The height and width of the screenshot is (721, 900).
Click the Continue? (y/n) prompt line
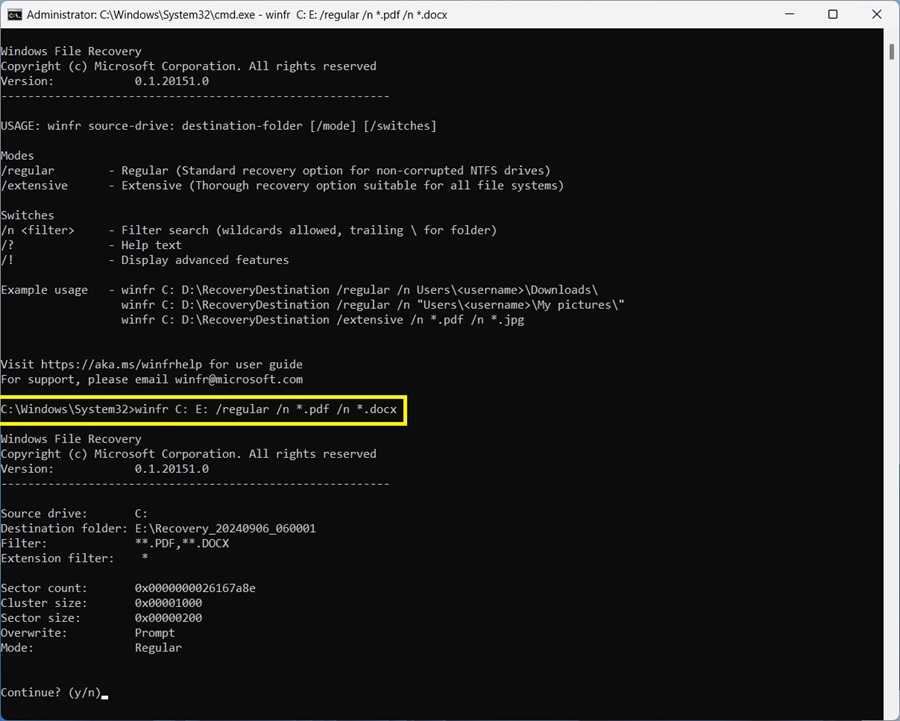click(x=50, y=692)
